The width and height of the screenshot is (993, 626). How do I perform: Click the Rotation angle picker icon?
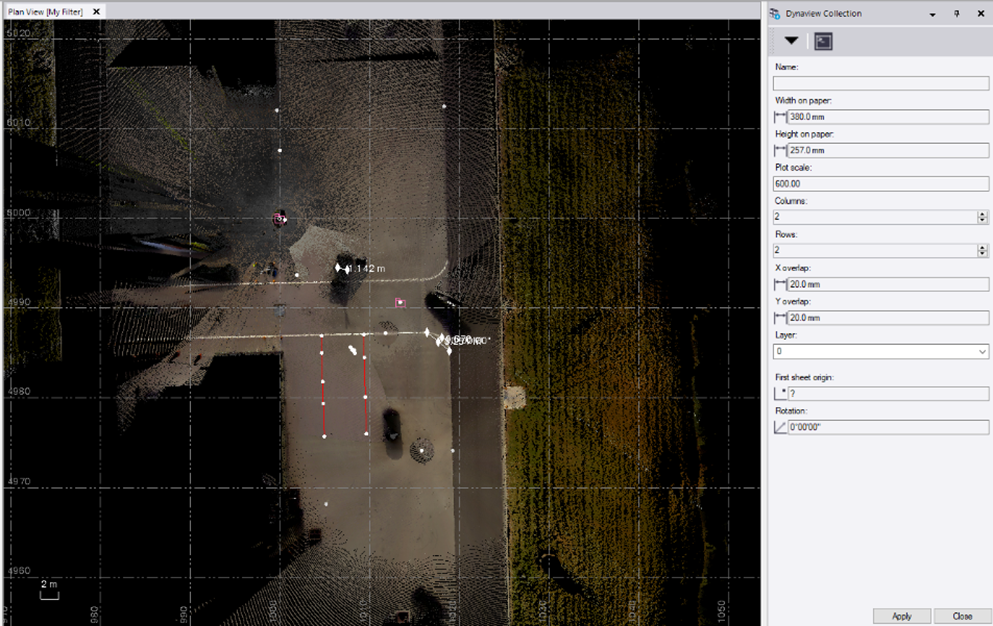pos(779,426)
